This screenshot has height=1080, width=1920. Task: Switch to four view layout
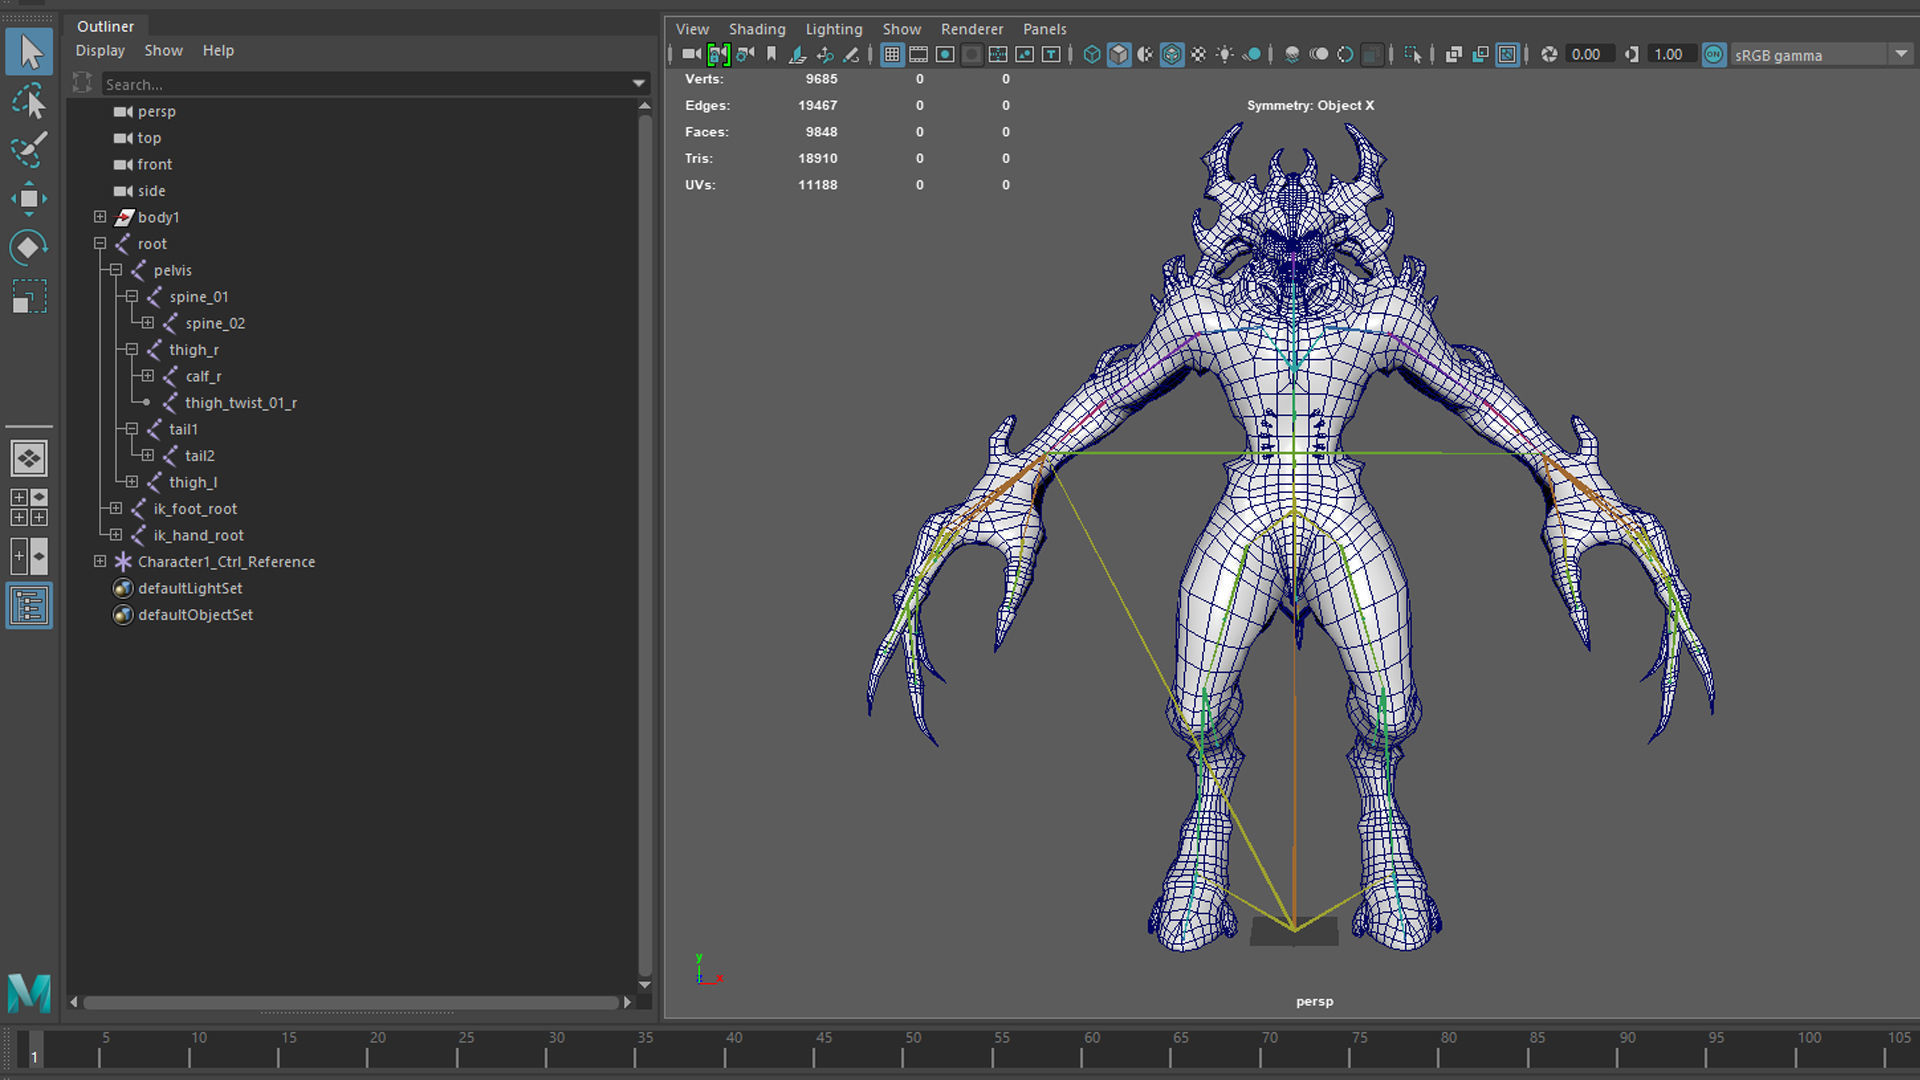(x=29, y=507)
